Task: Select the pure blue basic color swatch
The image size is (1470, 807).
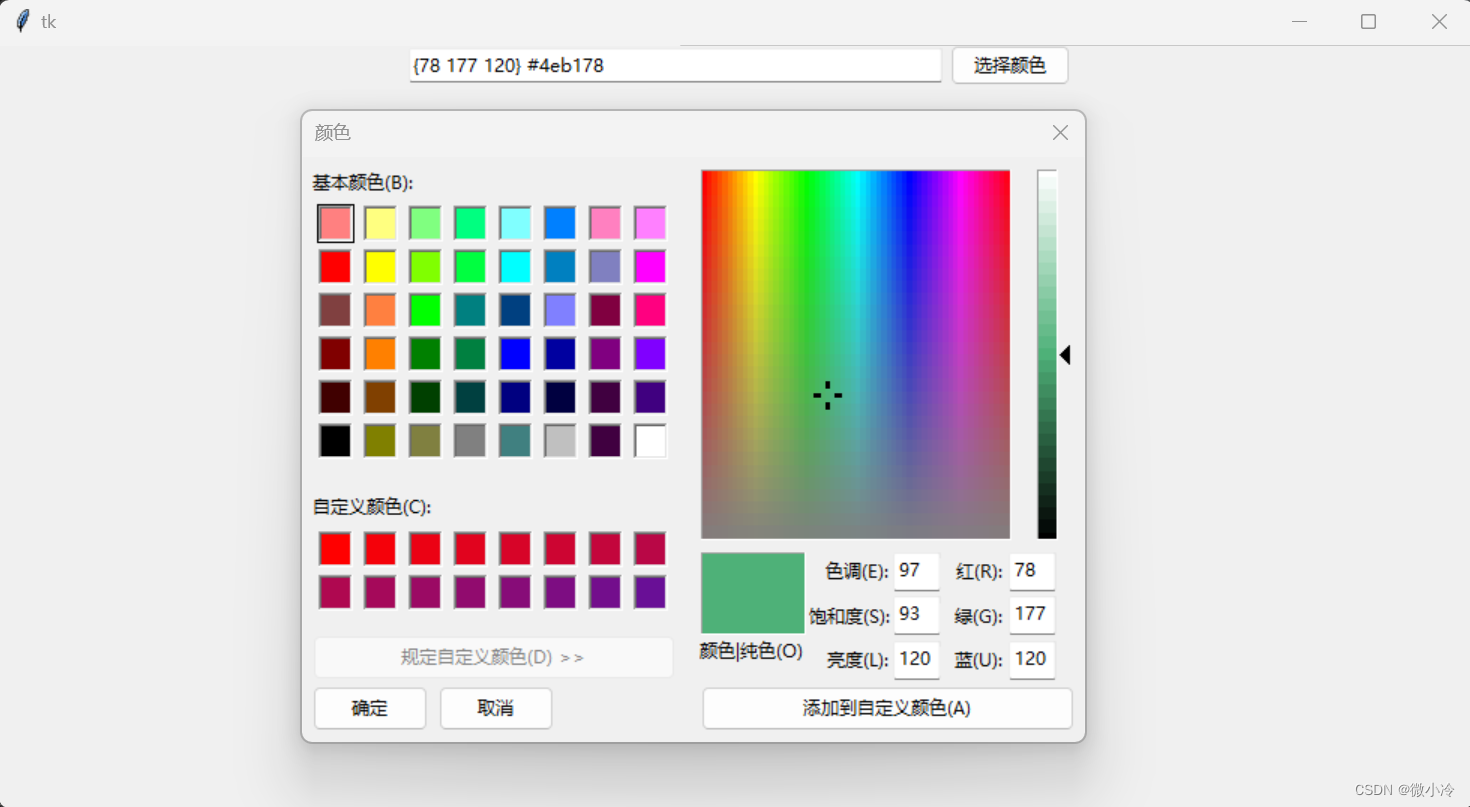Action: tap(515, 354)
